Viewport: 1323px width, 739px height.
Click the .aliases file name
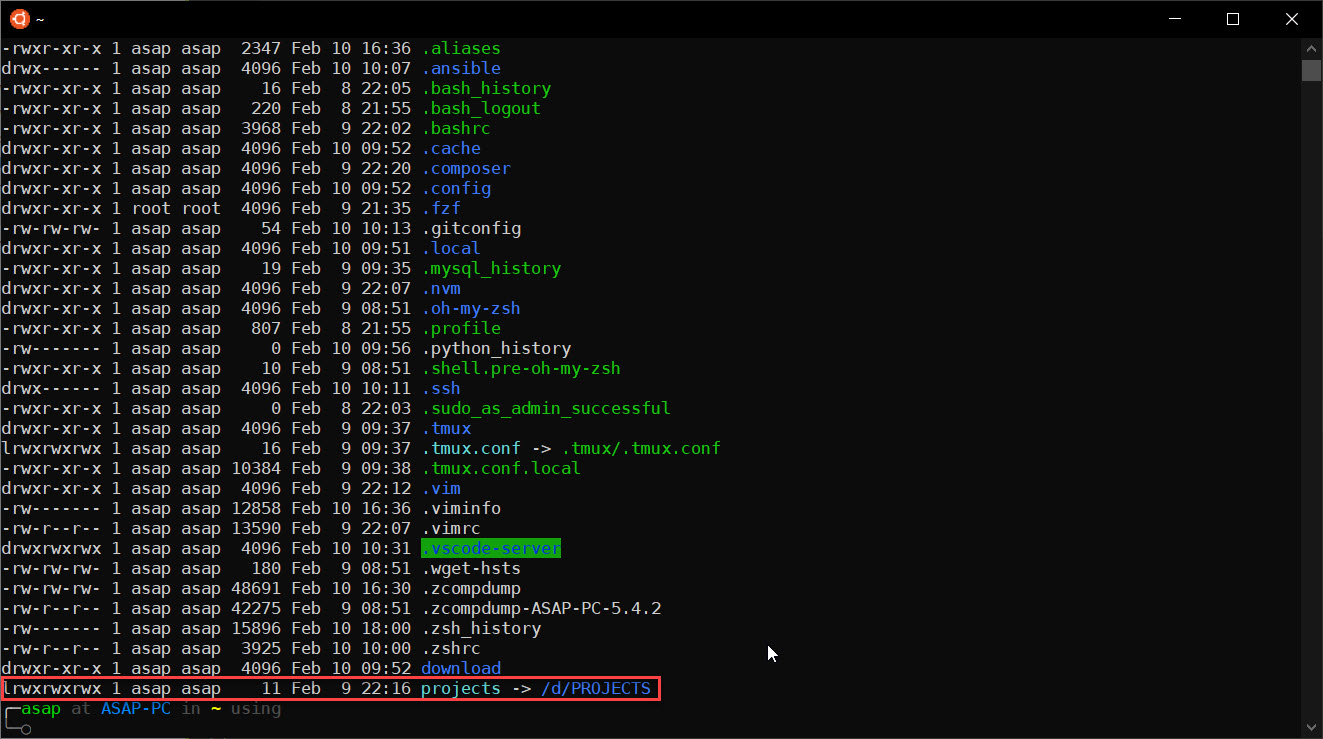[x=461, y=48]
